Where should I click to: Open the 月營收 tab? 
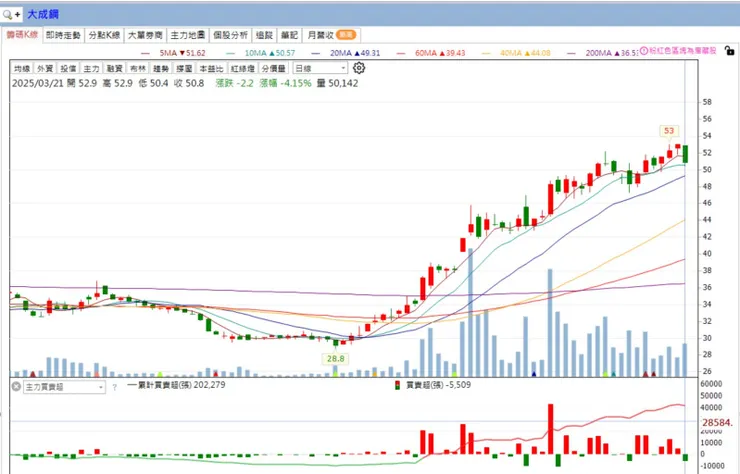point(331,35)
